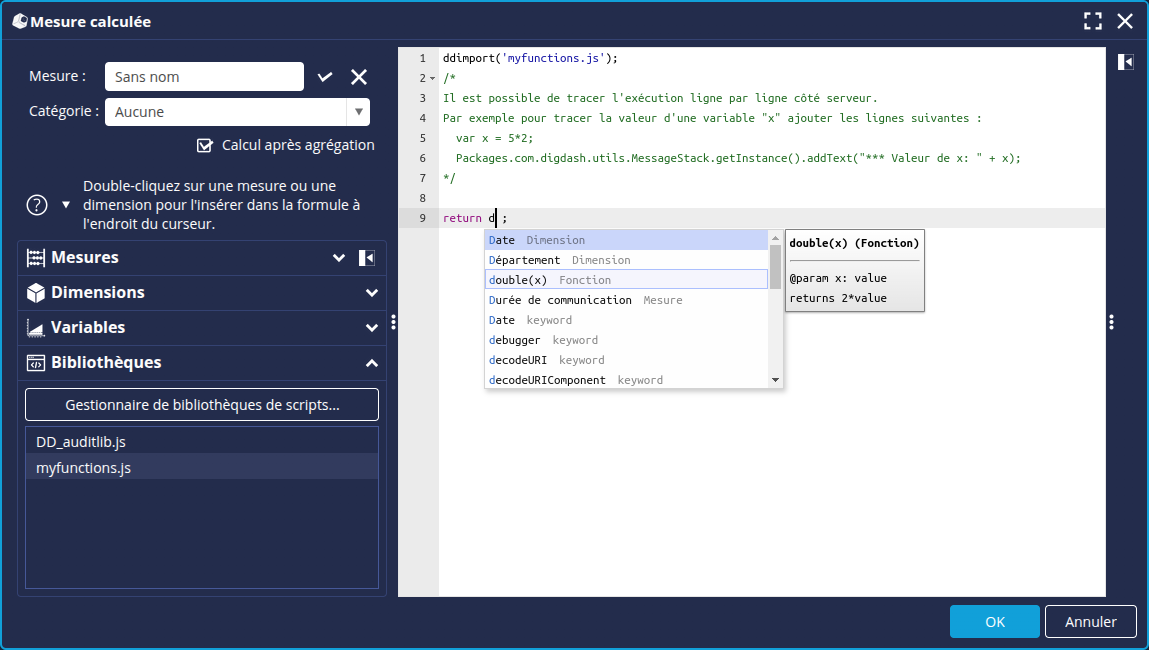Toggle right side panel icon in editor
1149x650 pixels.
[x=1126, y=62]
